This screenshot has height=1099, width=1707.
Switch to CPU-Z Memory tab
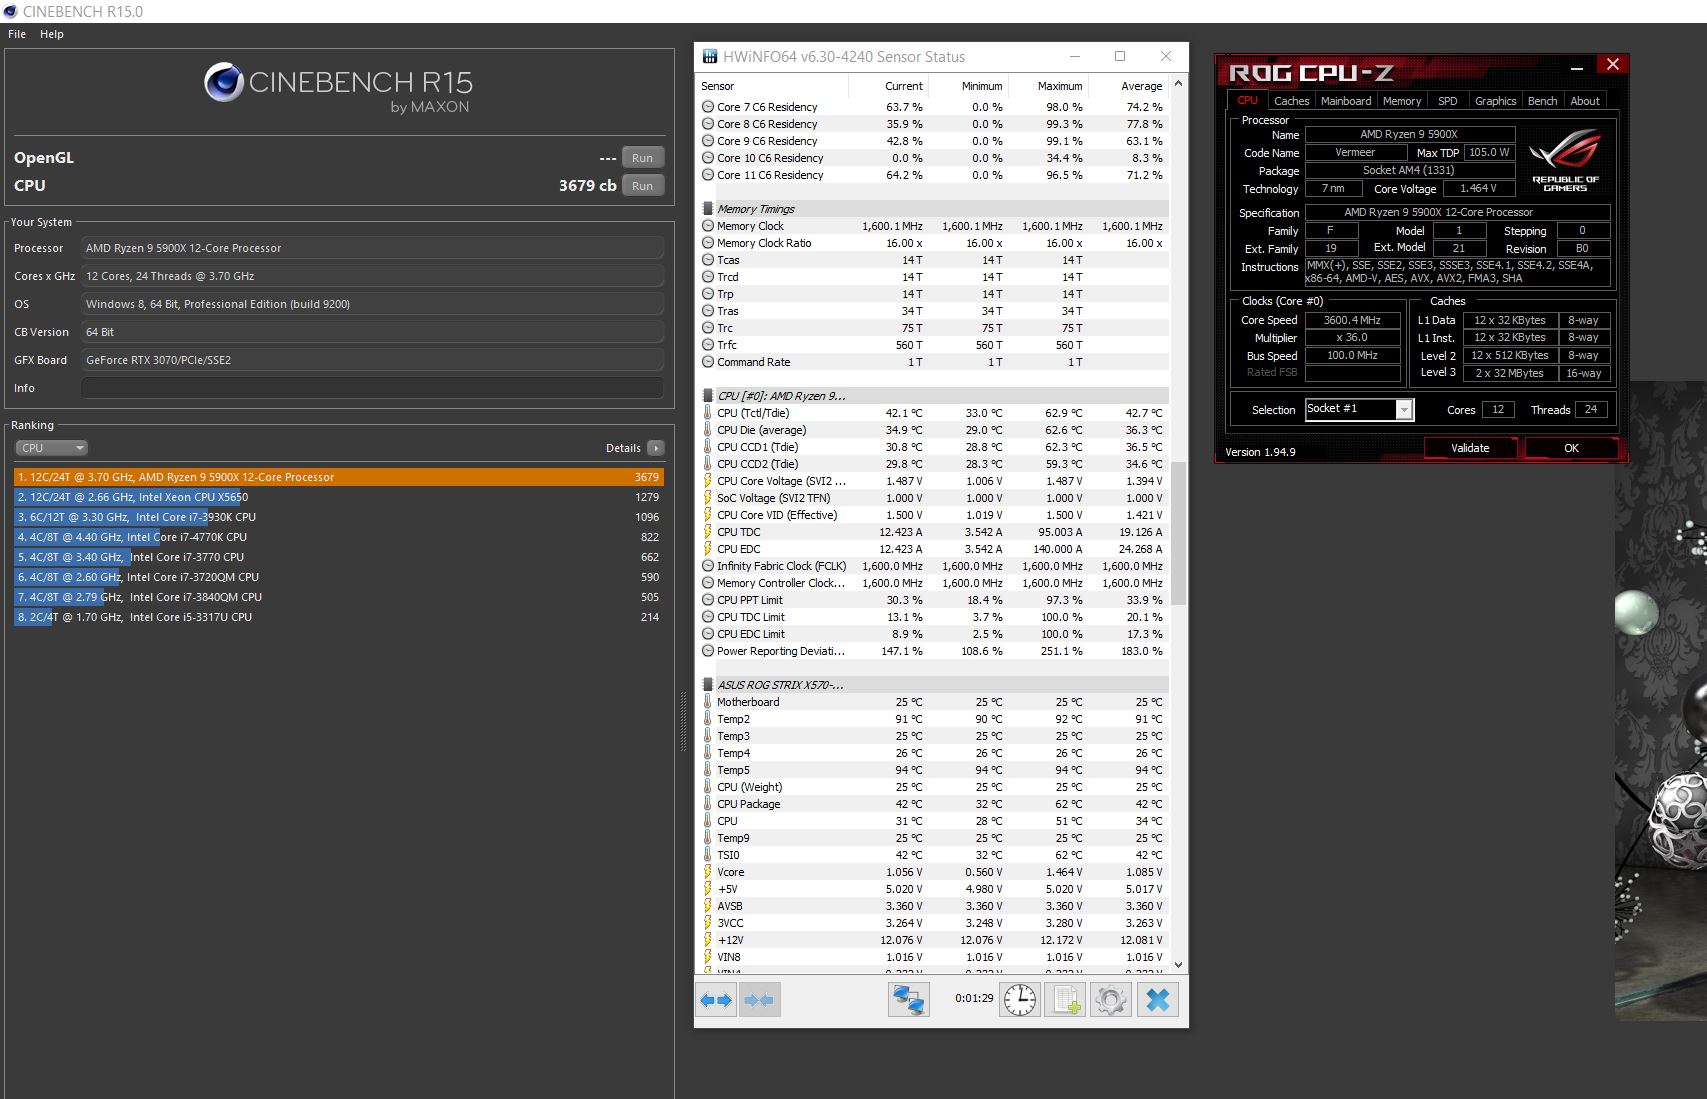click(x=1402, y=101)
